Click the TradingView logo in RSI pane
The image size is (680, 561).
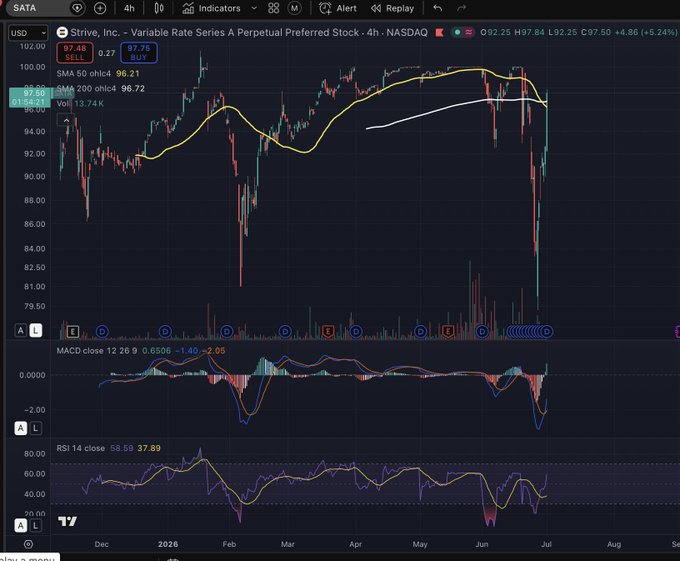[67, 521]
